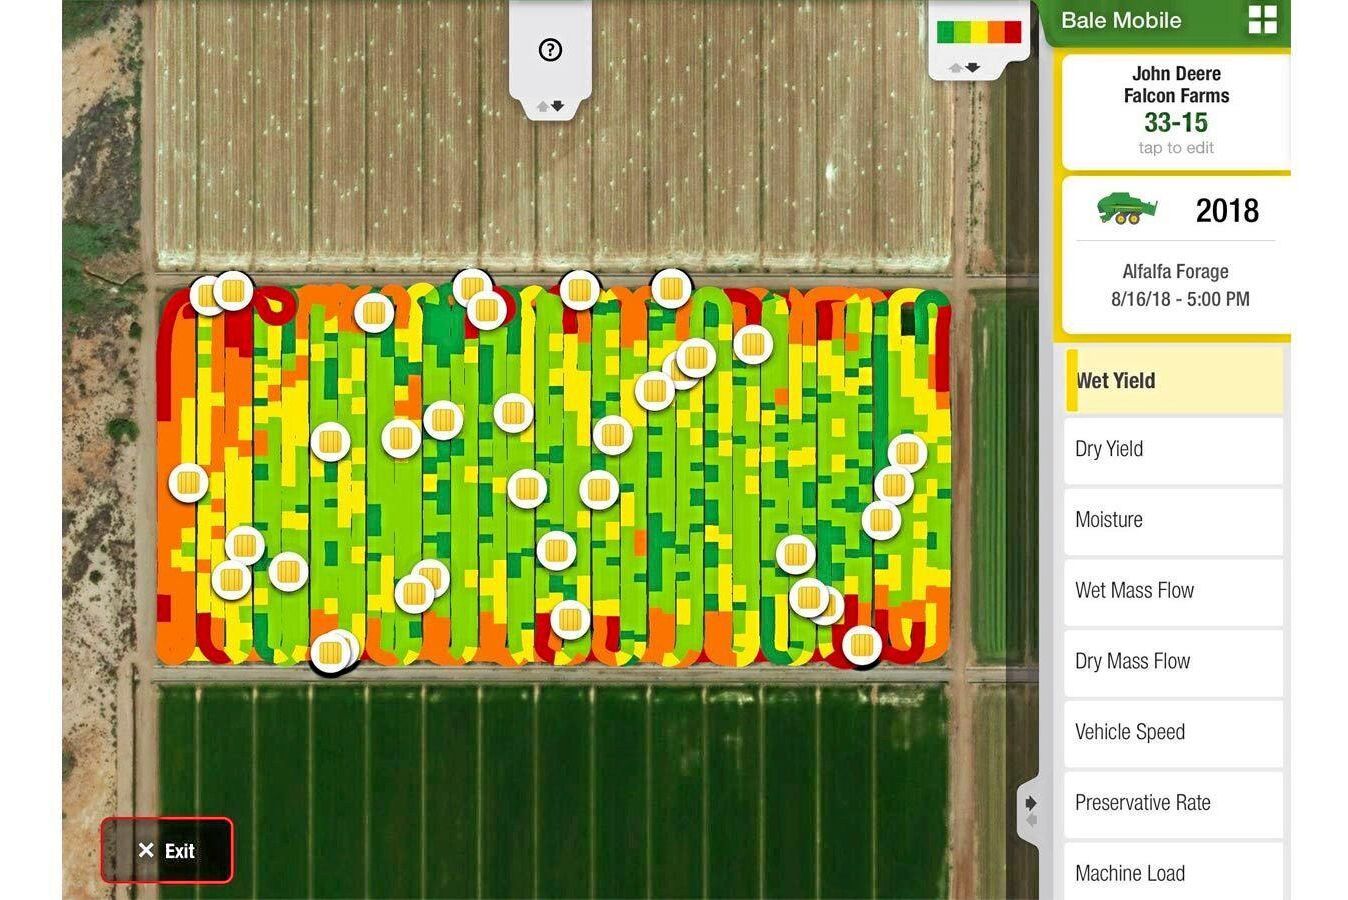1348x900 pixels.
Task: Select the Dry Yield layer
Action: click(x=1174, y=450)
